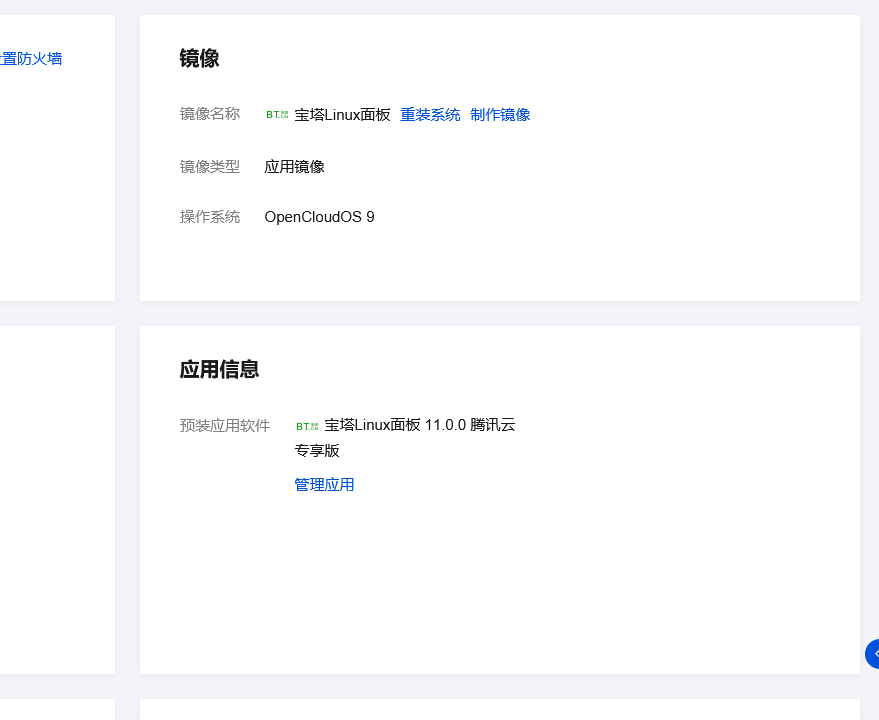Click the 宝塔Linux面板 image name text
Screen dimensions: 879x720
(x=342, y=115)
